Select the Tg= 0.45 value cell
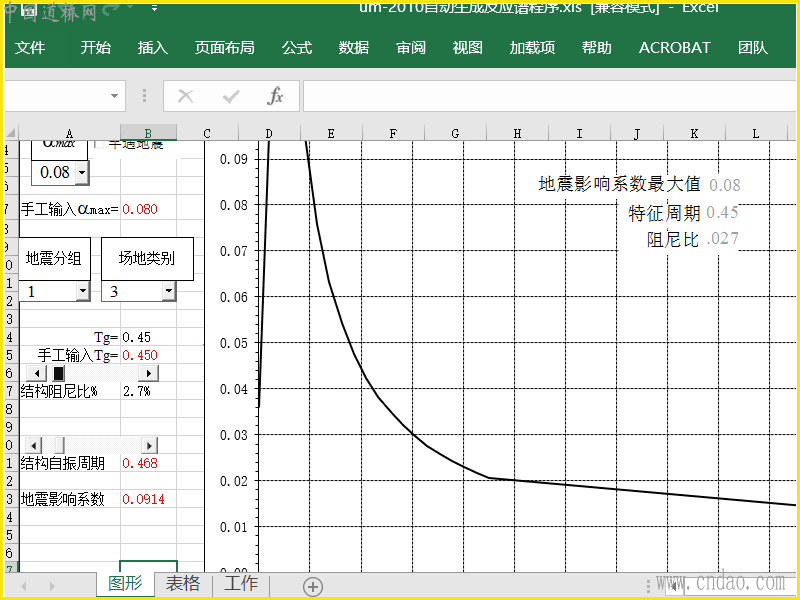 point(148,337)
